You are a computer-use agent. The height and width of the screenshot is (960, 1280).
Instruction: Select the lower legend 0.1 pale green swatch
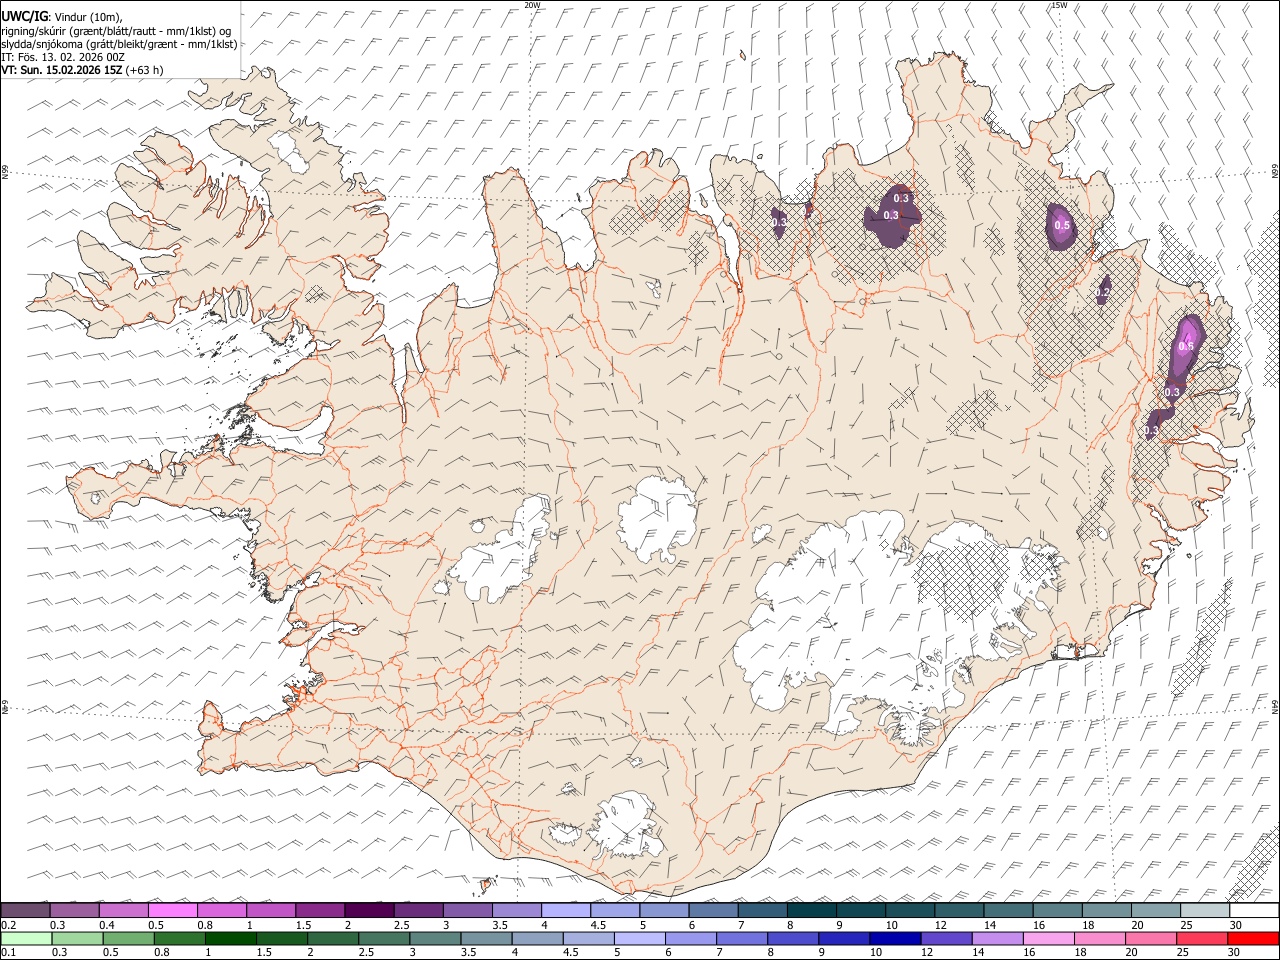coord(26,938)
